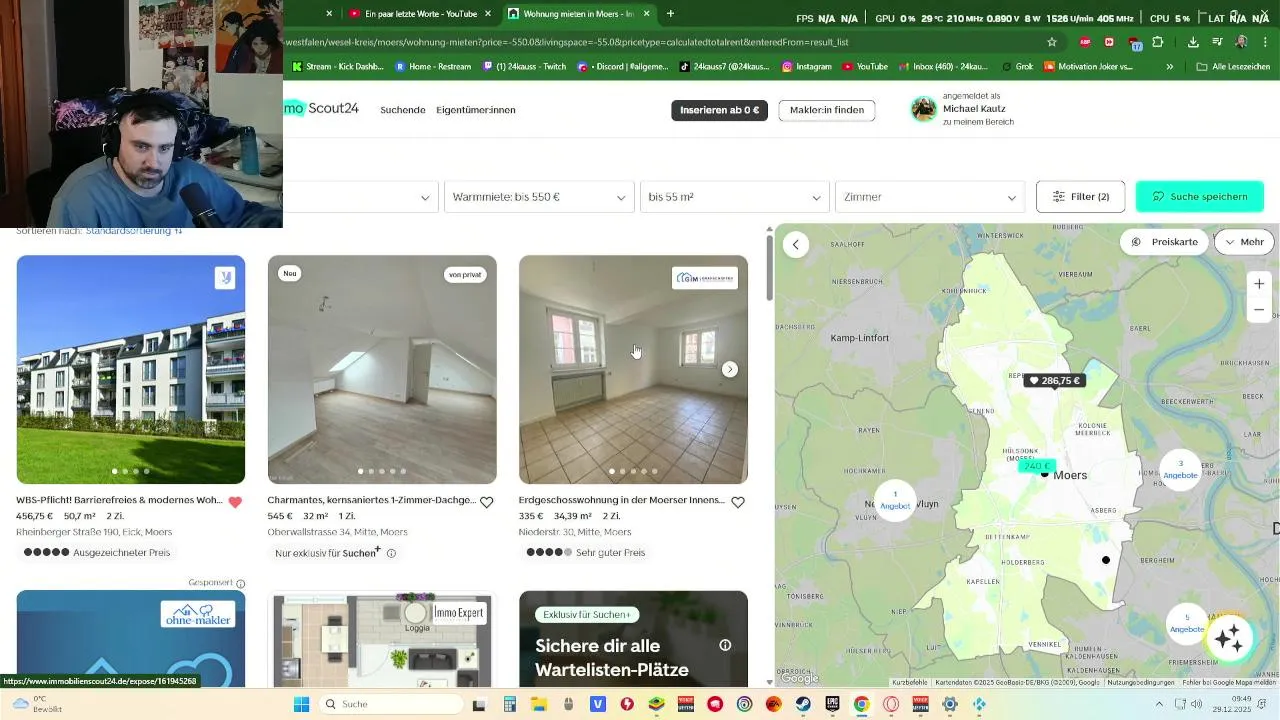The height and width of the screenshot is (720, 1280).
Task: Open Twitch 24kauss bookmark
Action: tap(524, 67)
